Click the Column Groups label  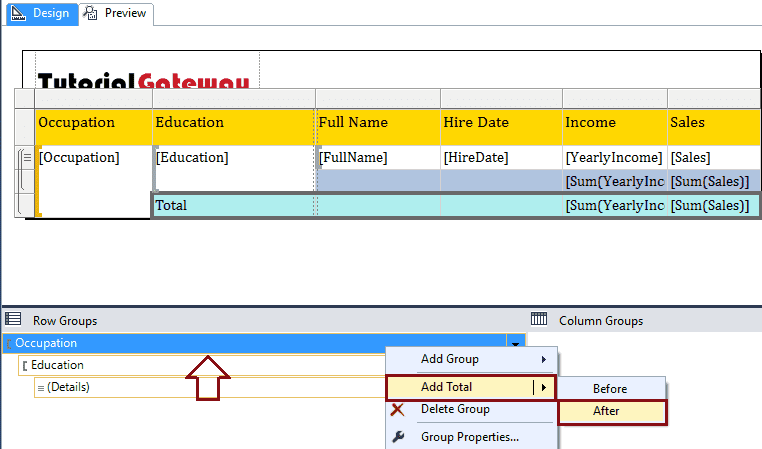click(601, 321)
